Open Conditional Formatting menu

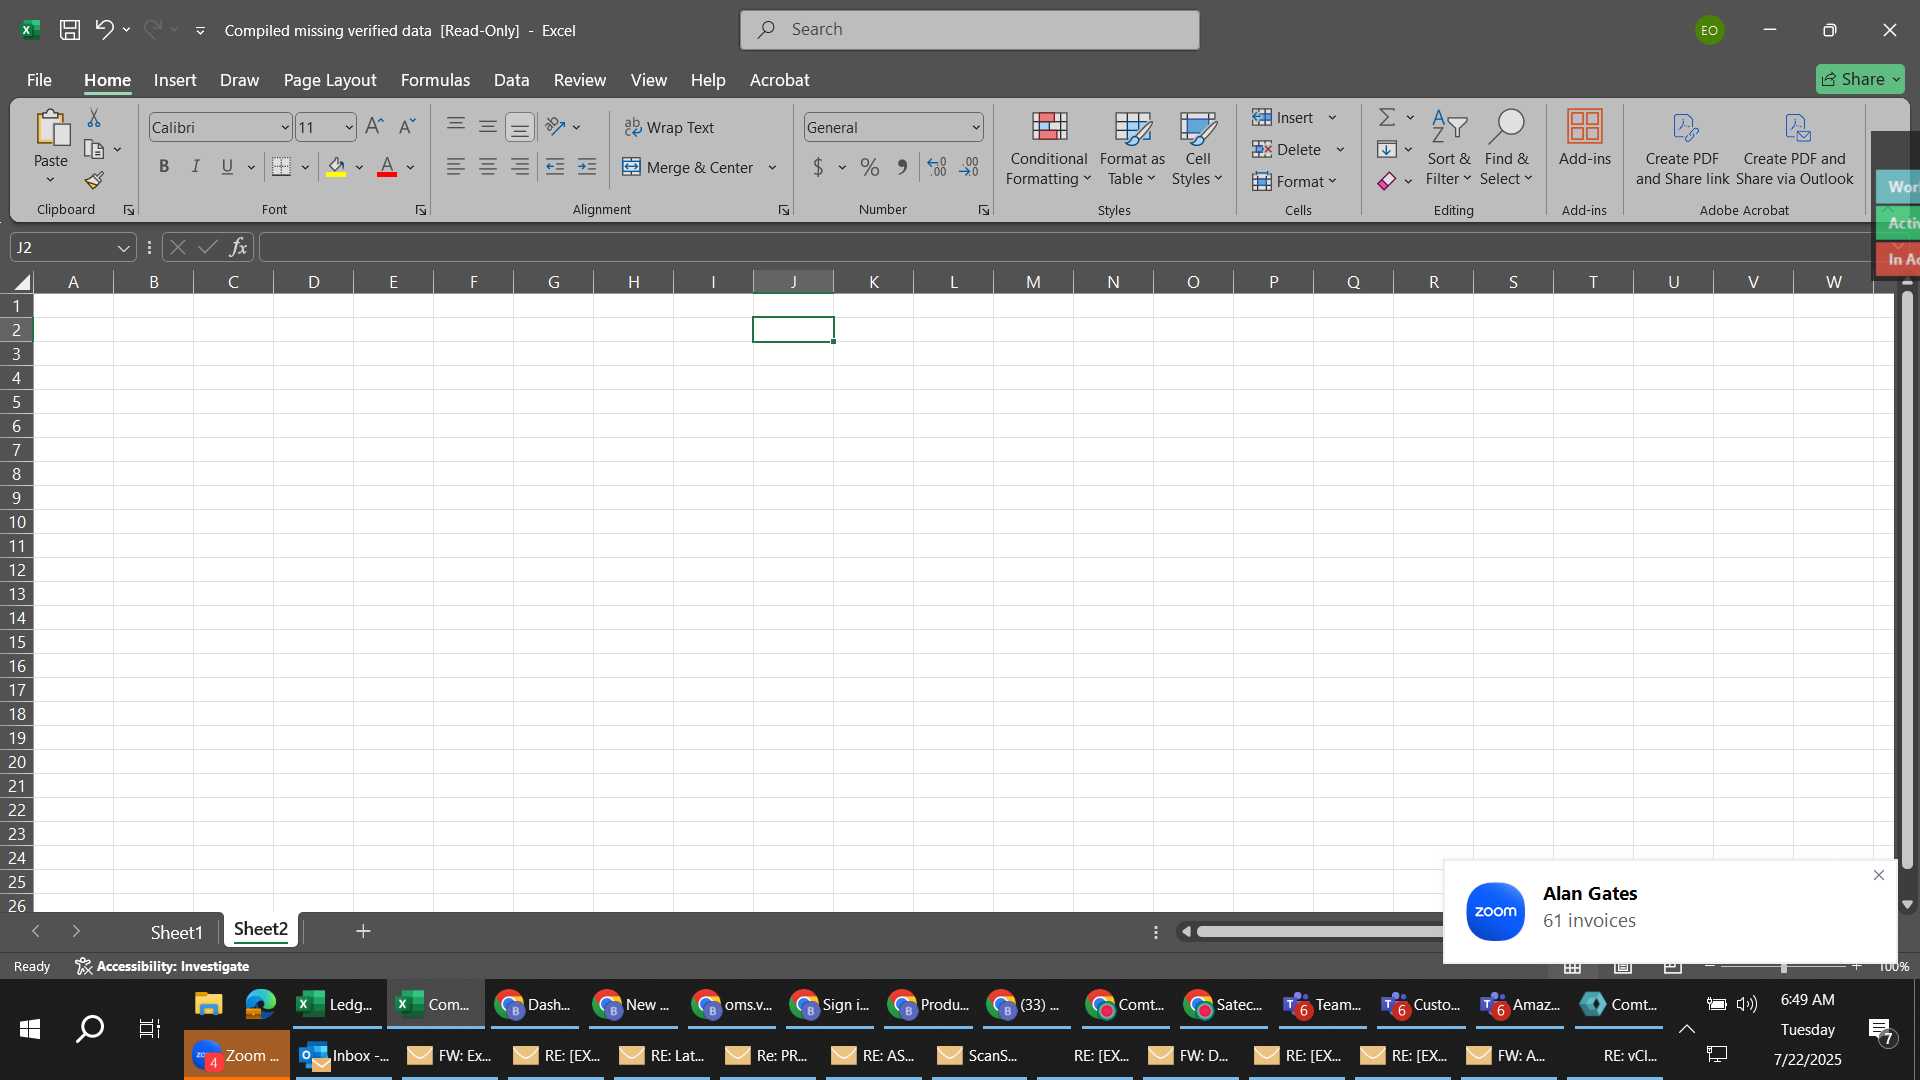click(1048, 148)
